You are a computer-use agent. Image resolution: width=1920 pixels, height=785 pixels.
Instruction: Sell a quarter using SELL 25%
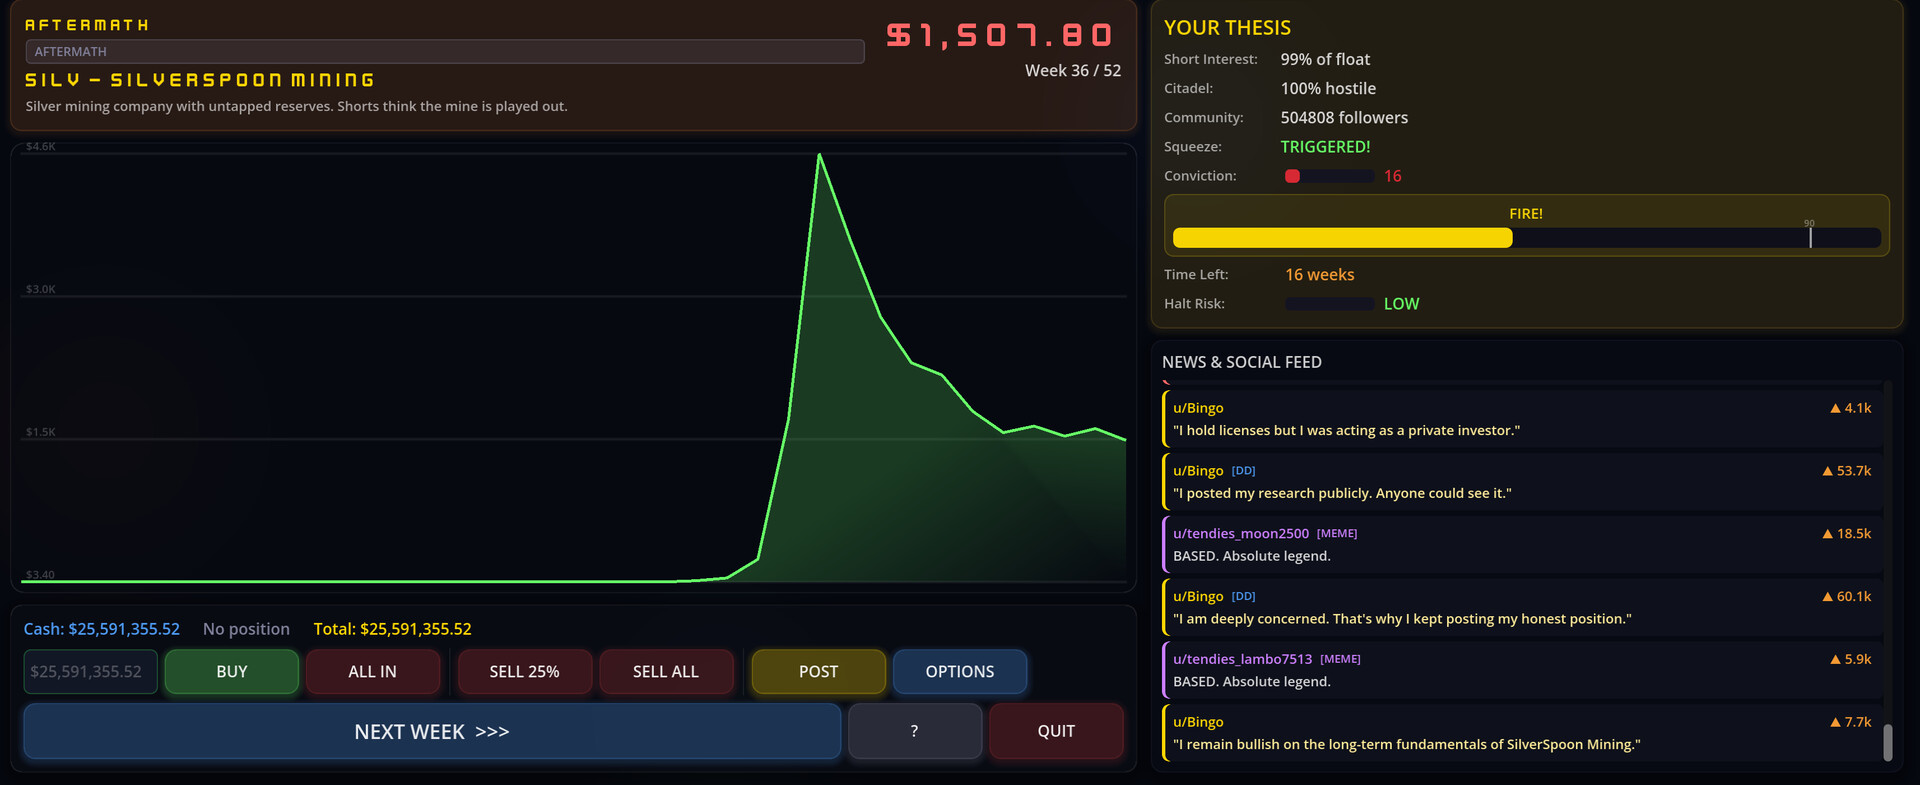524,672
